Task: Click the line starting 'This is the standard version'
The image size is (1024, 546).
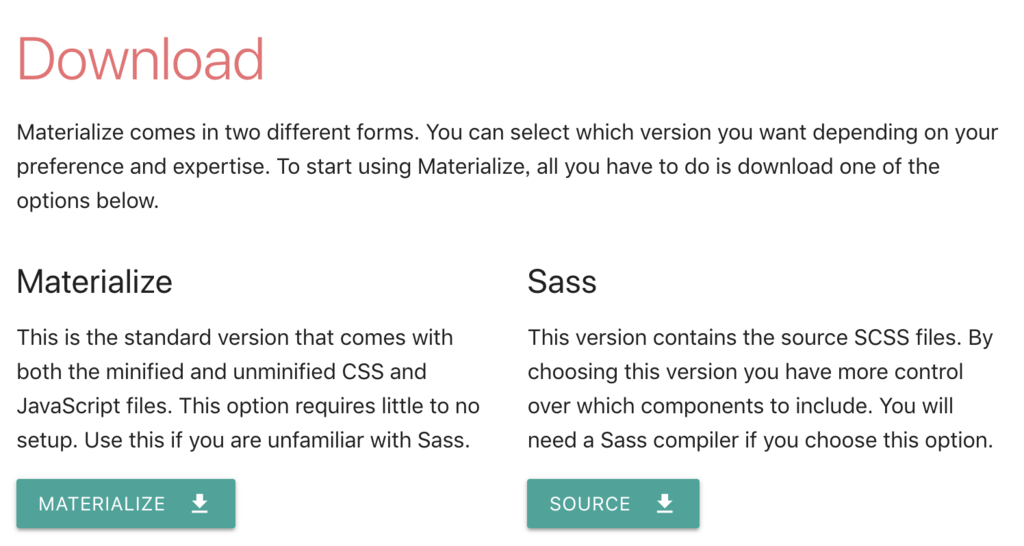Action: coord(235,338)
